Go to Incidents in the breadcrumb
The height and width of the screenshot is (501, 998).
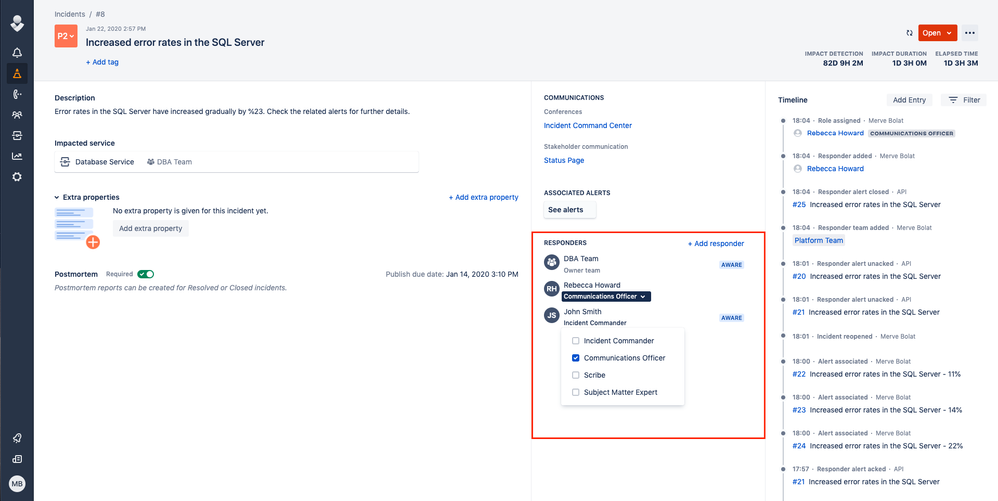70,13
